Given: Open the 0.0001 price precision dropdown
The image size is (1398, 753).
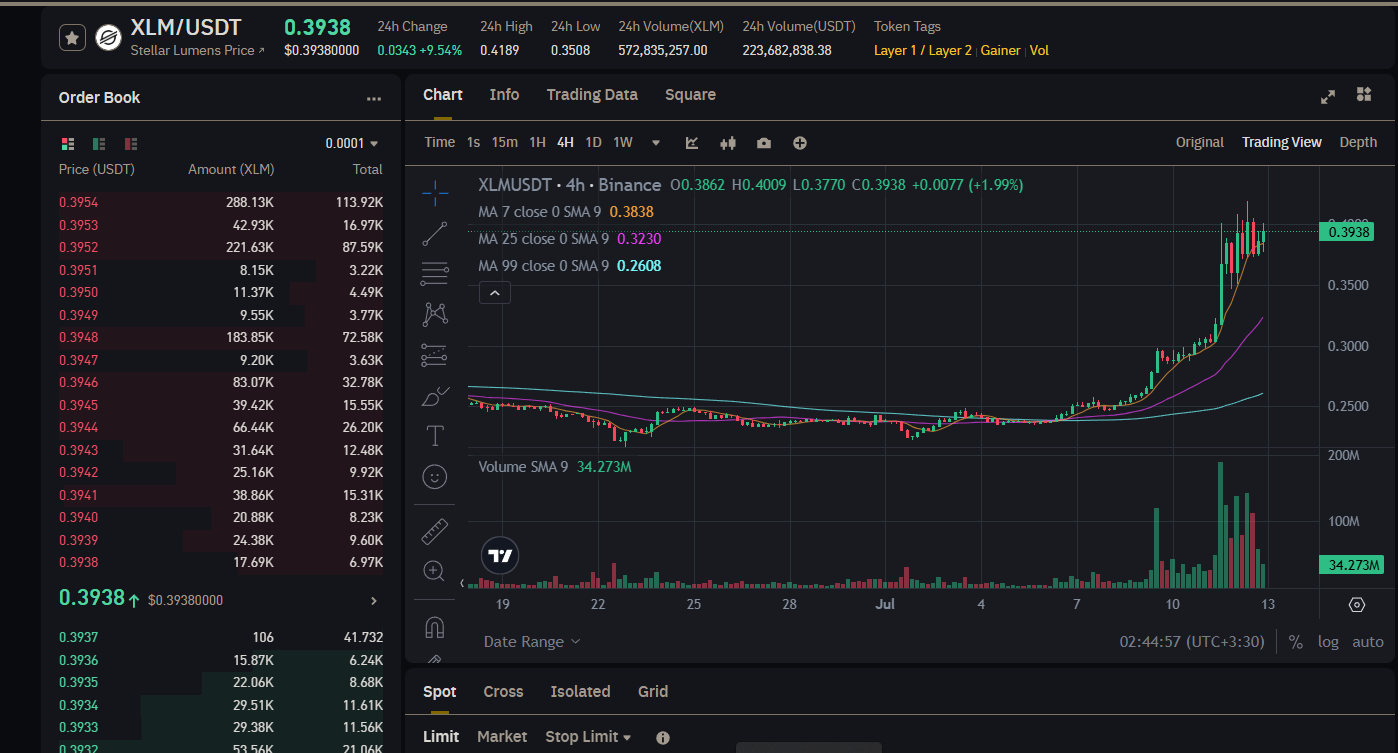Looking at the screenshot, I should (x=352, y=144).
